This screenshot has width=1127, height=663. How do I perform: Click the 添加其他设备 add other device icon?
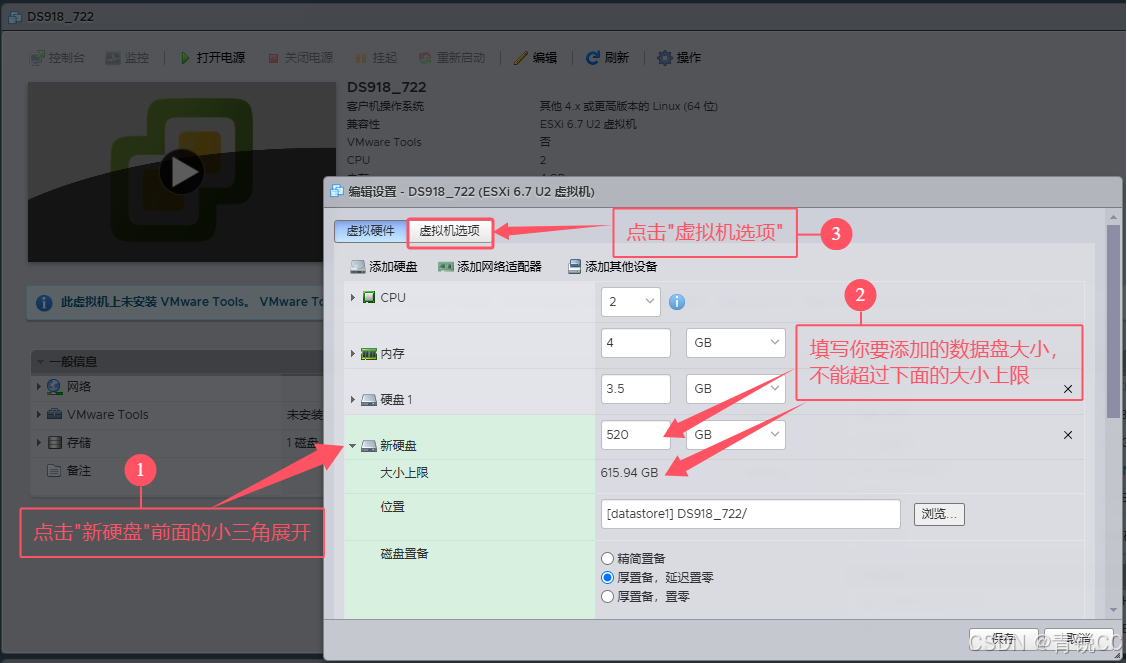pyautogui.click(x=574, y=267)
